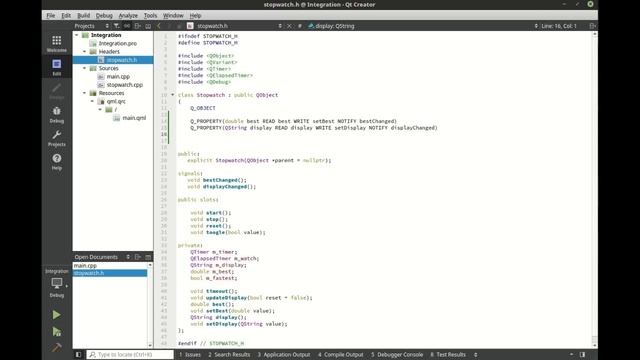This screenshot has height=360, width=640.
Task: Open the File menu
Action: click(51, 16)
